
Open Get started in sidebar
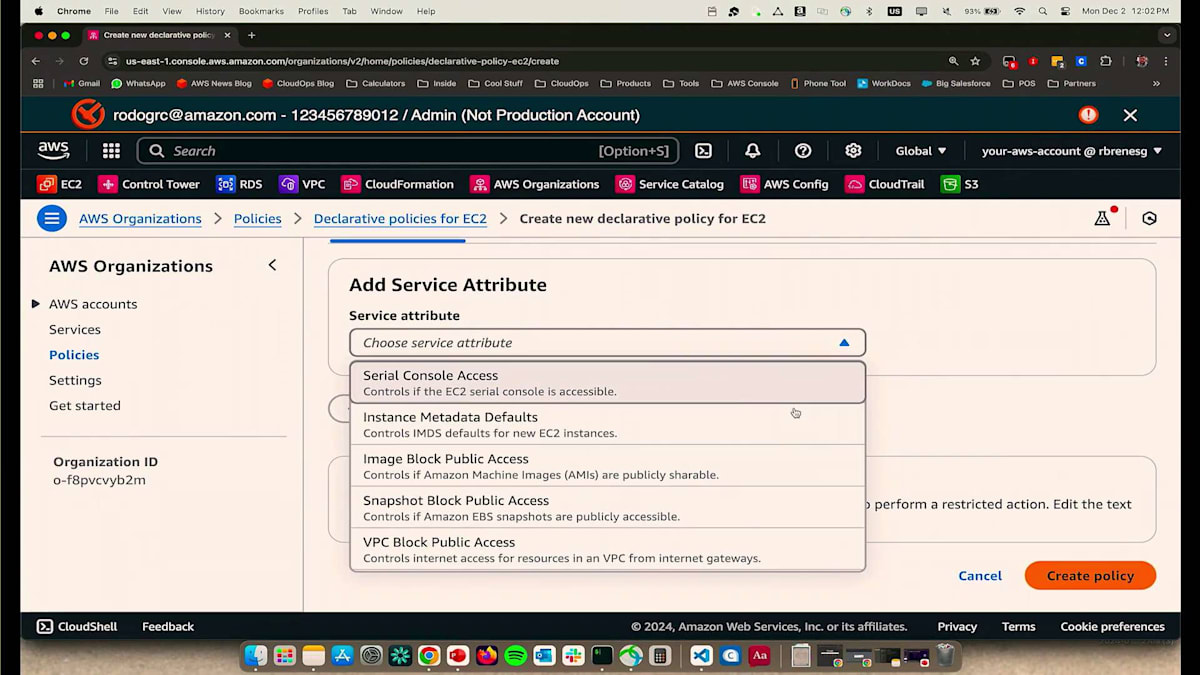point(85,405)
